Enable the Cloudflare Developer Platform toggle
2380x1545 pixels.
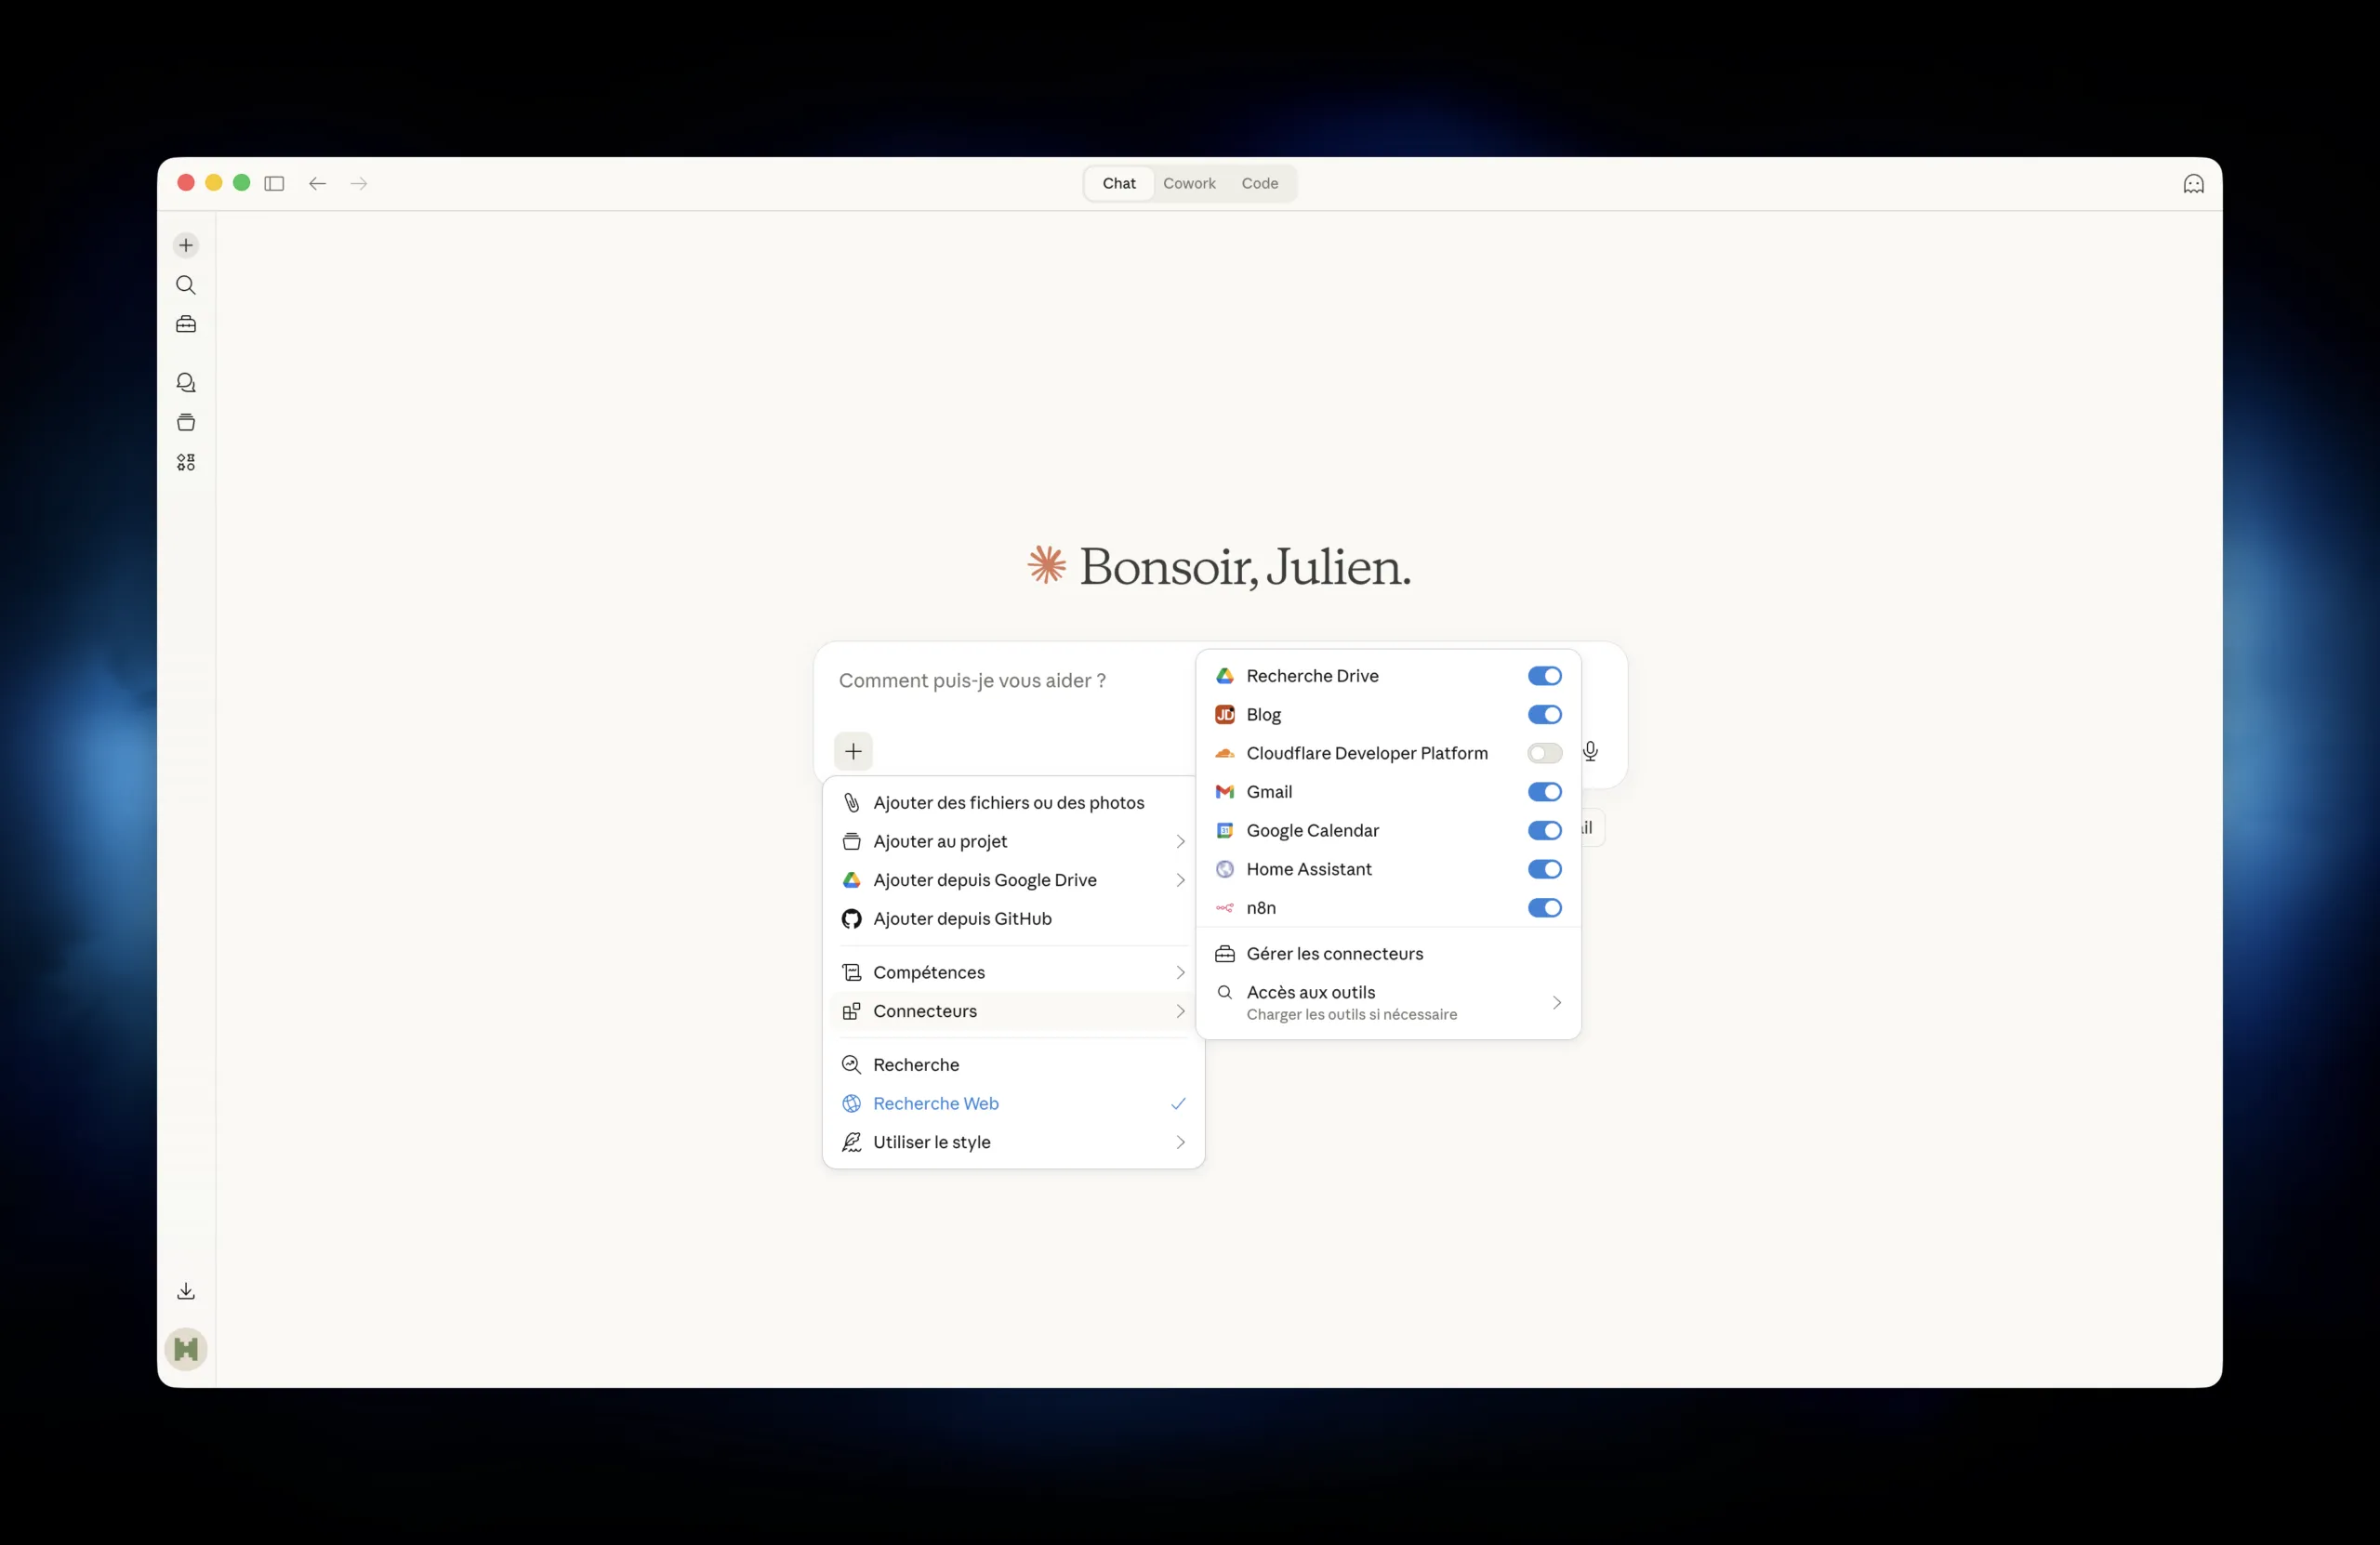(x=1544, y=753)
